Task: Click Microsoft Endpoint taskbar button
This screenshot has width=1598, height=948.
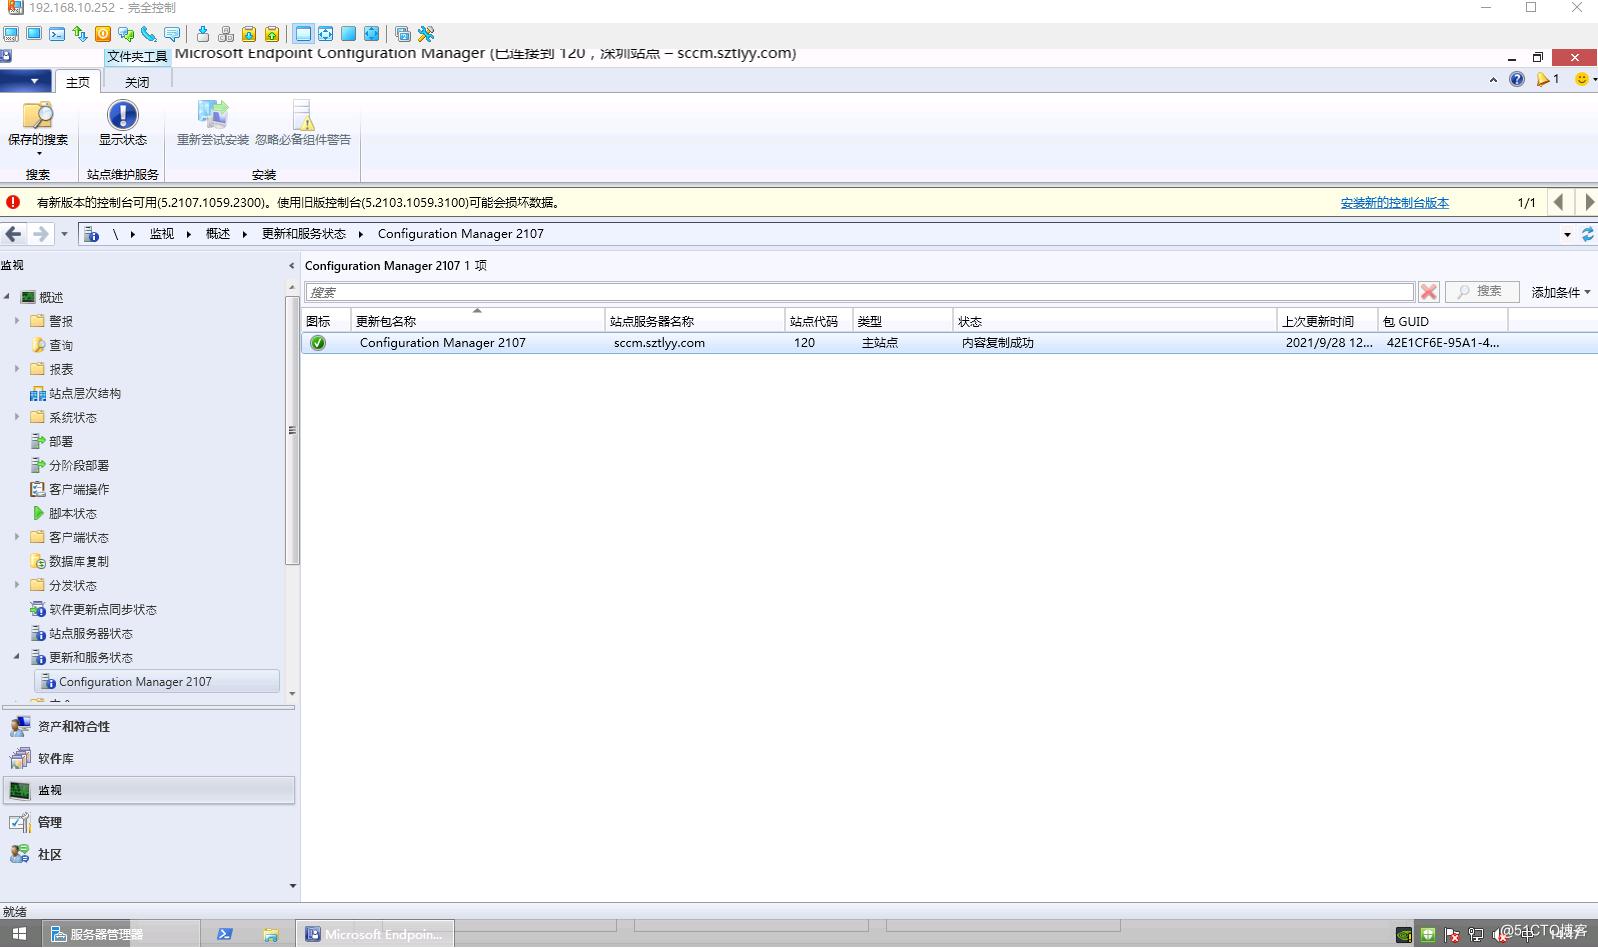Action: click(x=375, y=934)
